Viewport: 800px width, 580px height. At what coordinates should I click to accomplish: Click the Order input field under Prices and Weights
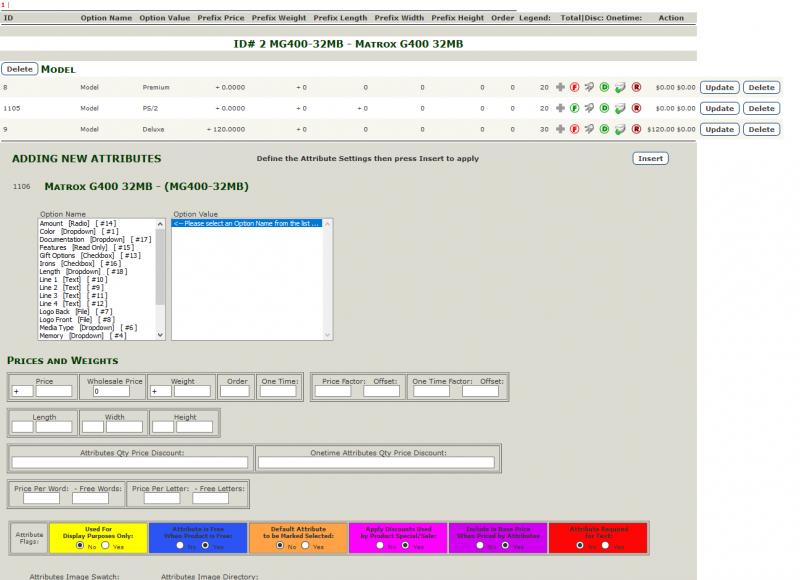(234, 391)
